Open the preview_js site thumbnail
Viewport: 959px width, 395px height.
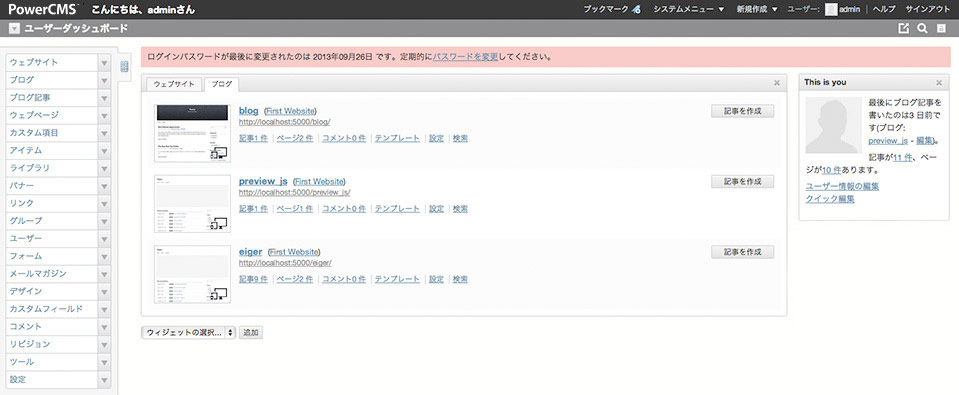click(x=193, y=204)
